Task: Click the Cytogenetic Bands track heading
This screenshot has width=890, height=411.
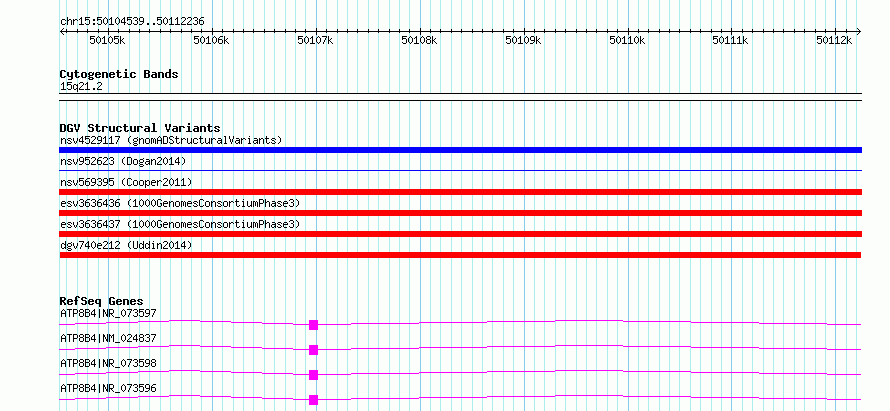Action: click(x=119, y=74)
